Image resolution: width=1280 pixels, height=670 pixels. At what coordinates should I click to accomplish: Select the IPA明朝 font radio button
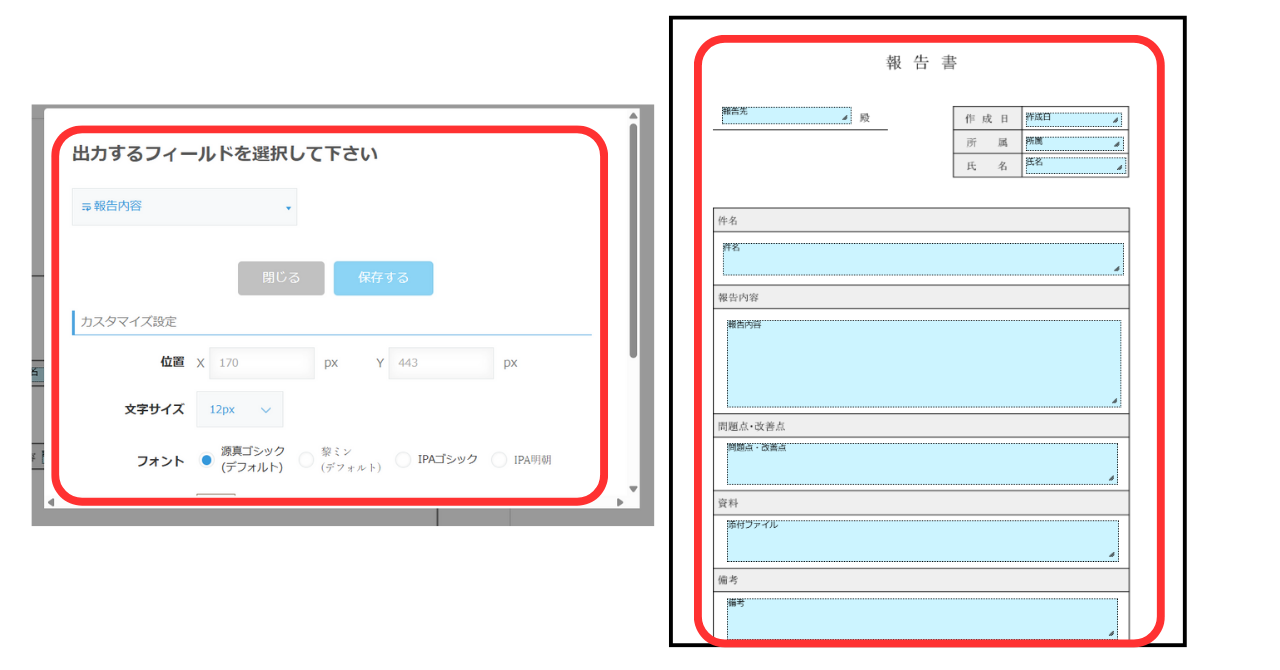(499, 460)
